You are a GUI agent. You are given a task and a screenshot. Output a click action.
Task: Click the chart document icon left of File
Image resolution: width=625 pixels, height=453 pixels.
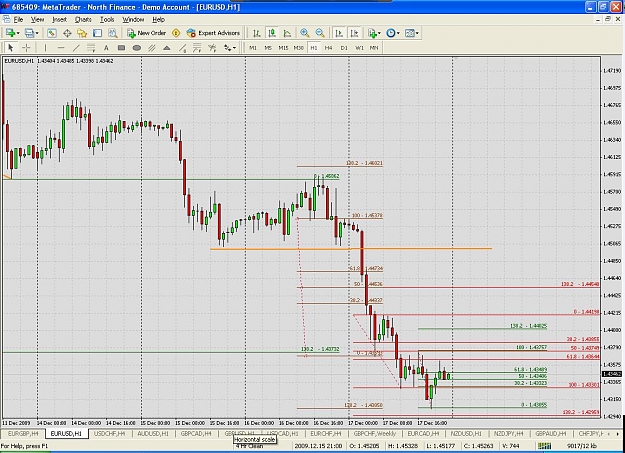click(6, 19)
